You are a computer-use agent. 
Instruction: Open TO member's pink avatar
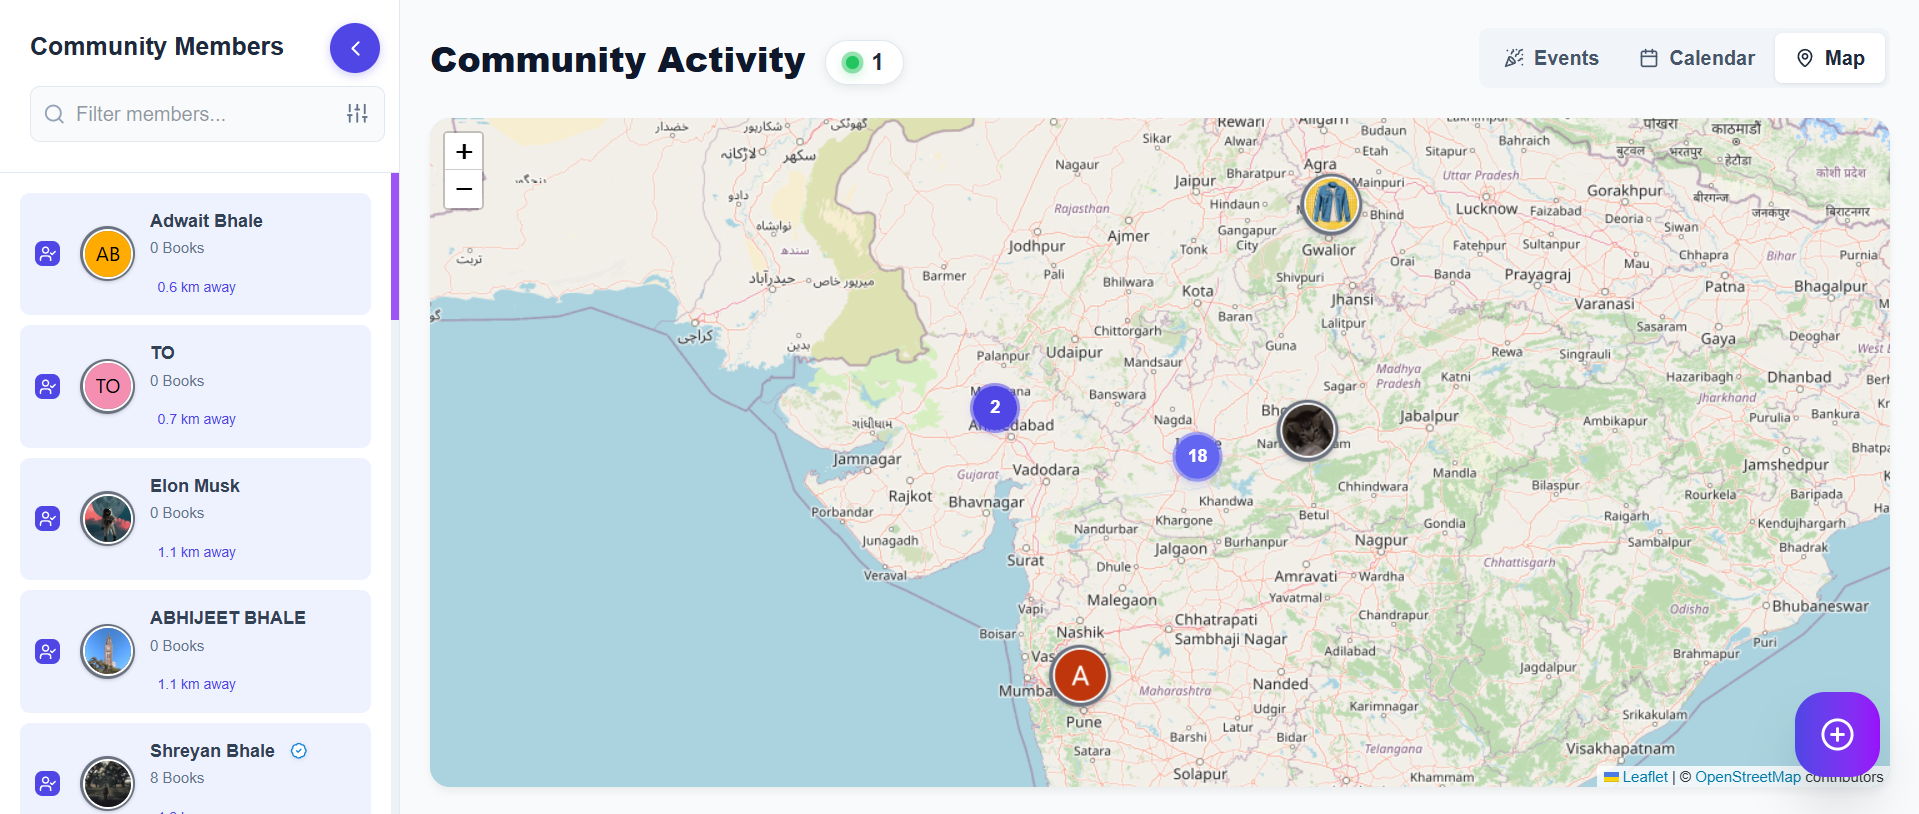108,386
